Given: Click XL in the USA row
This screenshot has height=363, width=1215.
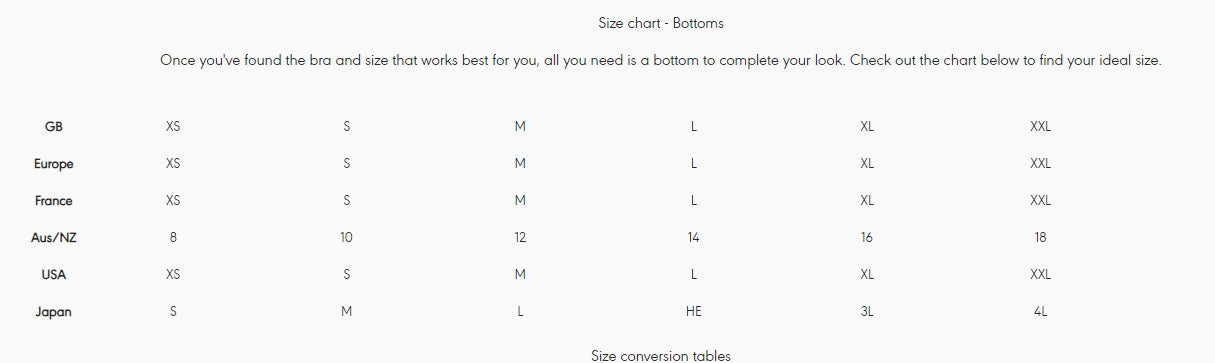Looking at the screenshot, I should [867, 275].
